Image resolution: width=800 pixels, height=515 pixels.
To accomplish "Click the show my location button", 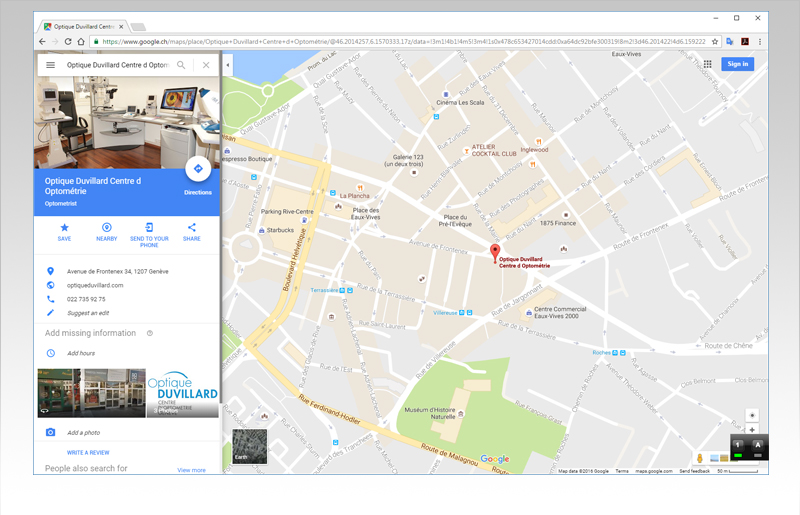I will [752, 415].
